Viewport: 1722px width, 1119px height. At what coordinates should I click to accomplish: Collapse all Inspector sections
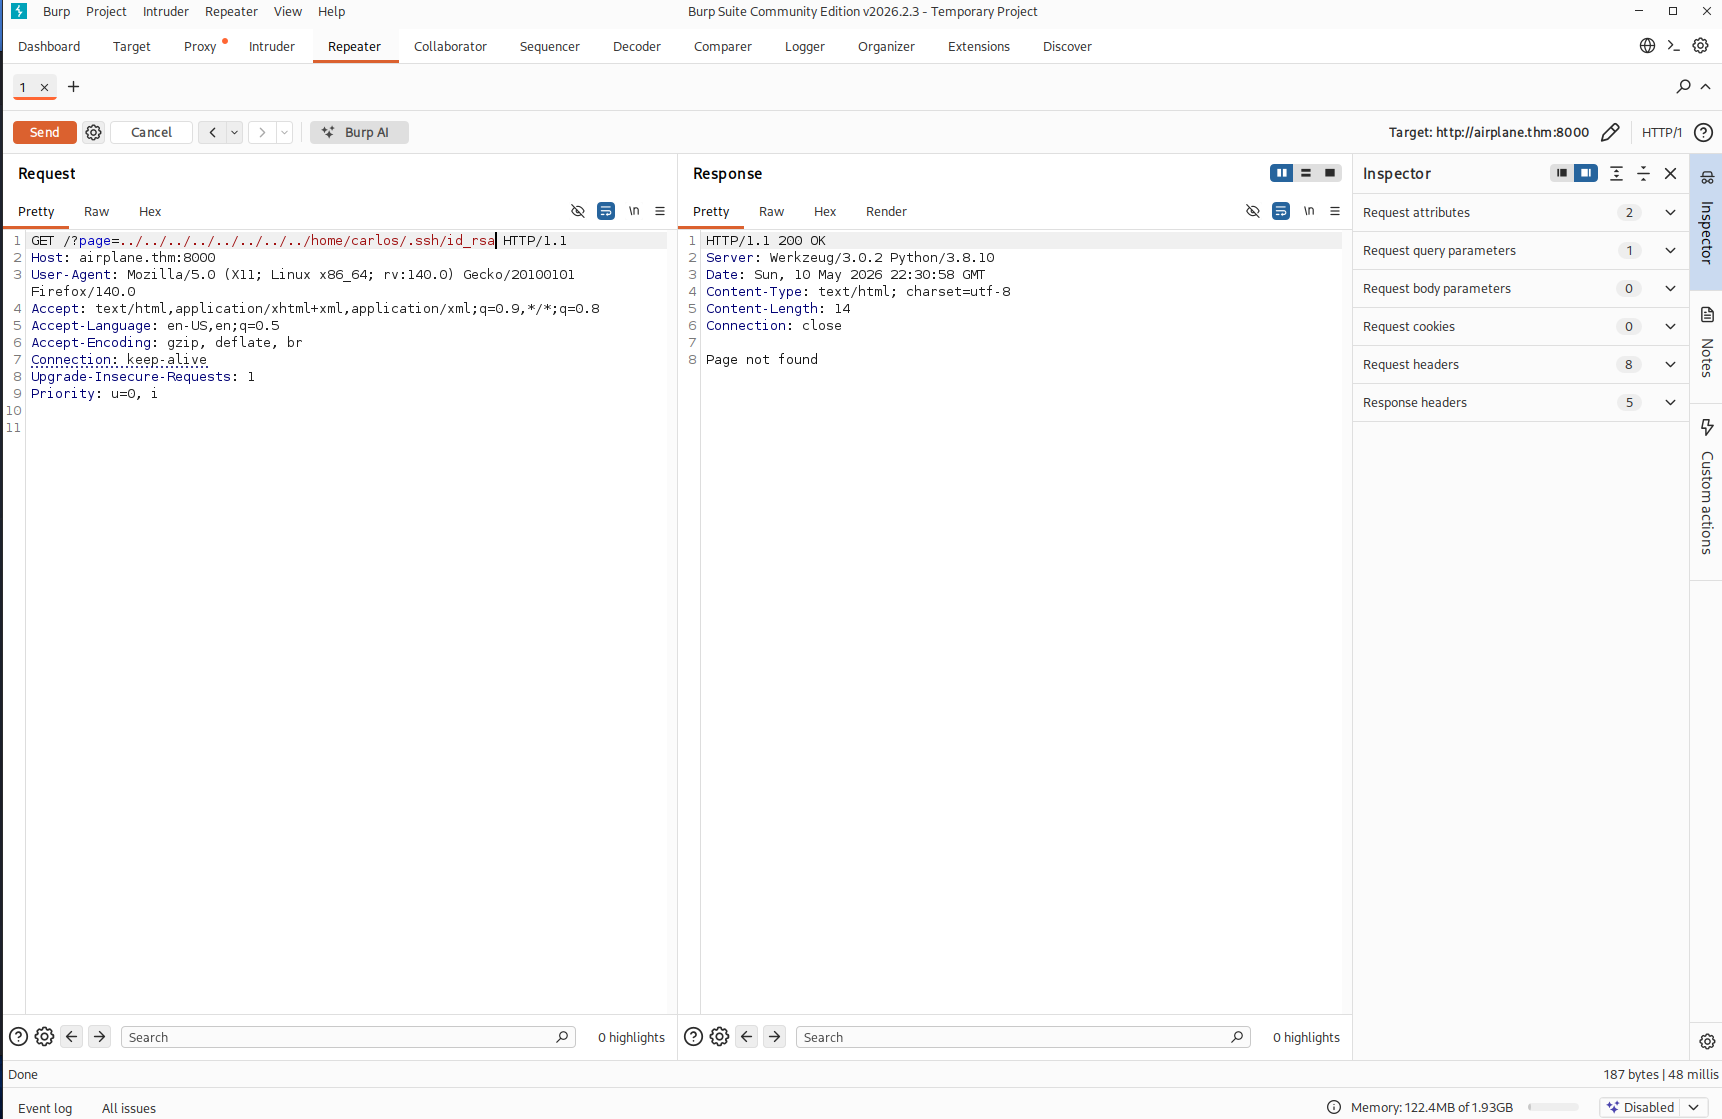coord(1643,173)
